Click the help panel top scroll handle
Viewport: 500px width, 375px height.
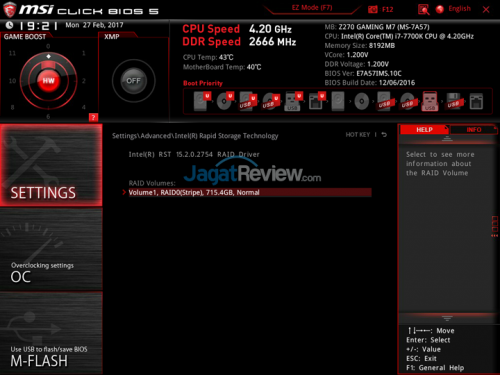point(447,138)
